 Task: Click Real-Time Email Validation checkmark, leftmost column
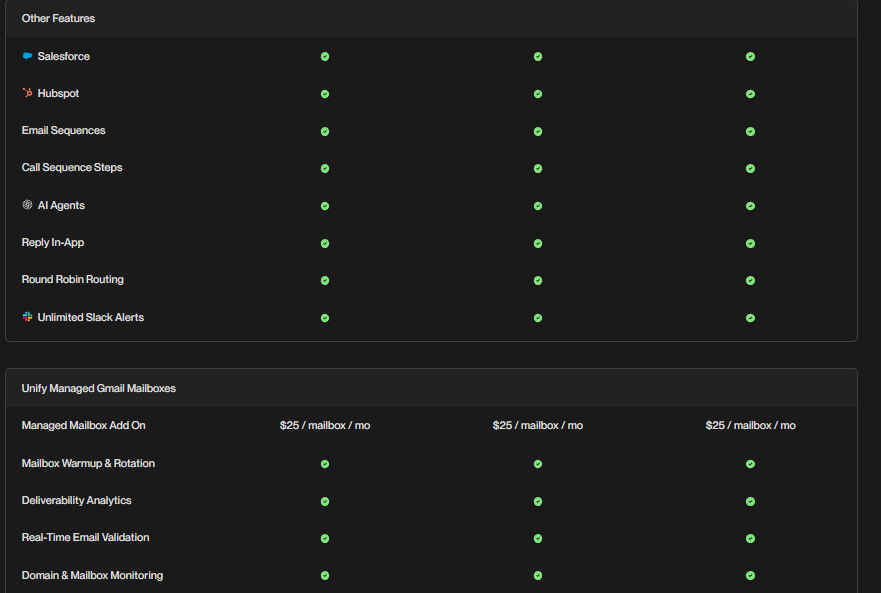325,538
